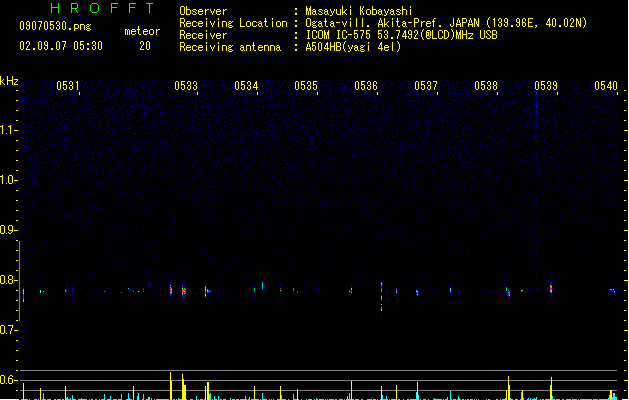Click the date stamp 02.09.07 05:30
The image size is (629, 400).
(61, 46)
